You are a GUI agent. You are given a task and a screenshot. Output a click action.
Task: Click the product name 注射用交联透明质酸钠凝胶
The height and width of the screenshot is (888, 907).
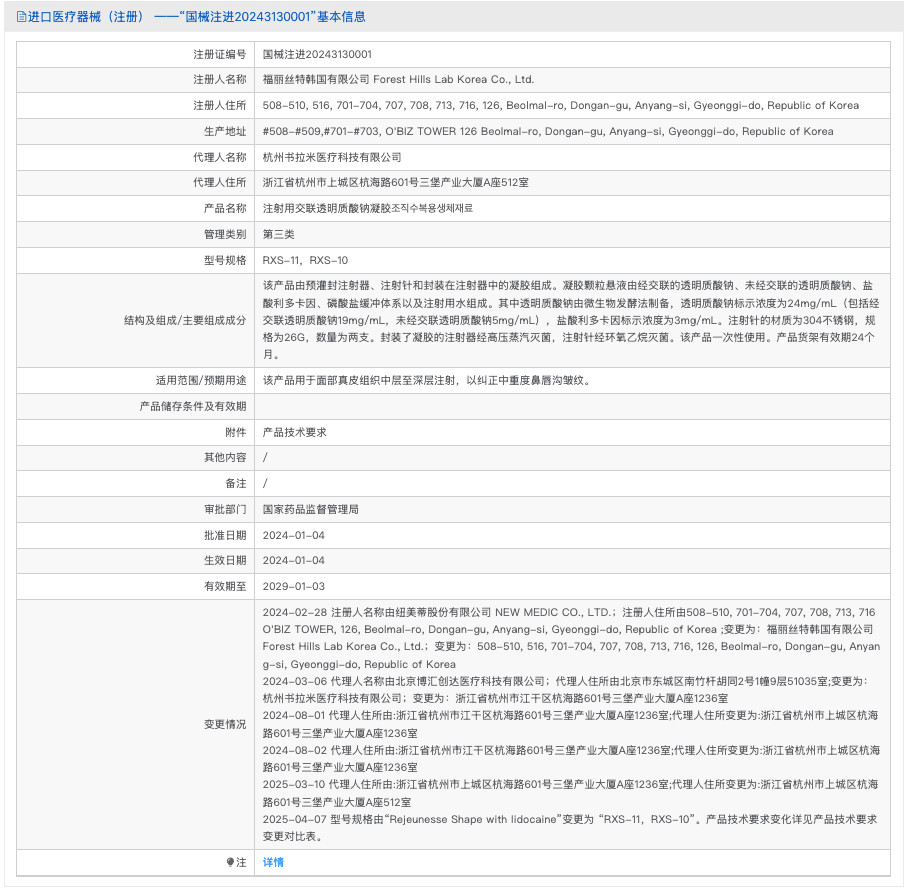(x=367, y=209)
